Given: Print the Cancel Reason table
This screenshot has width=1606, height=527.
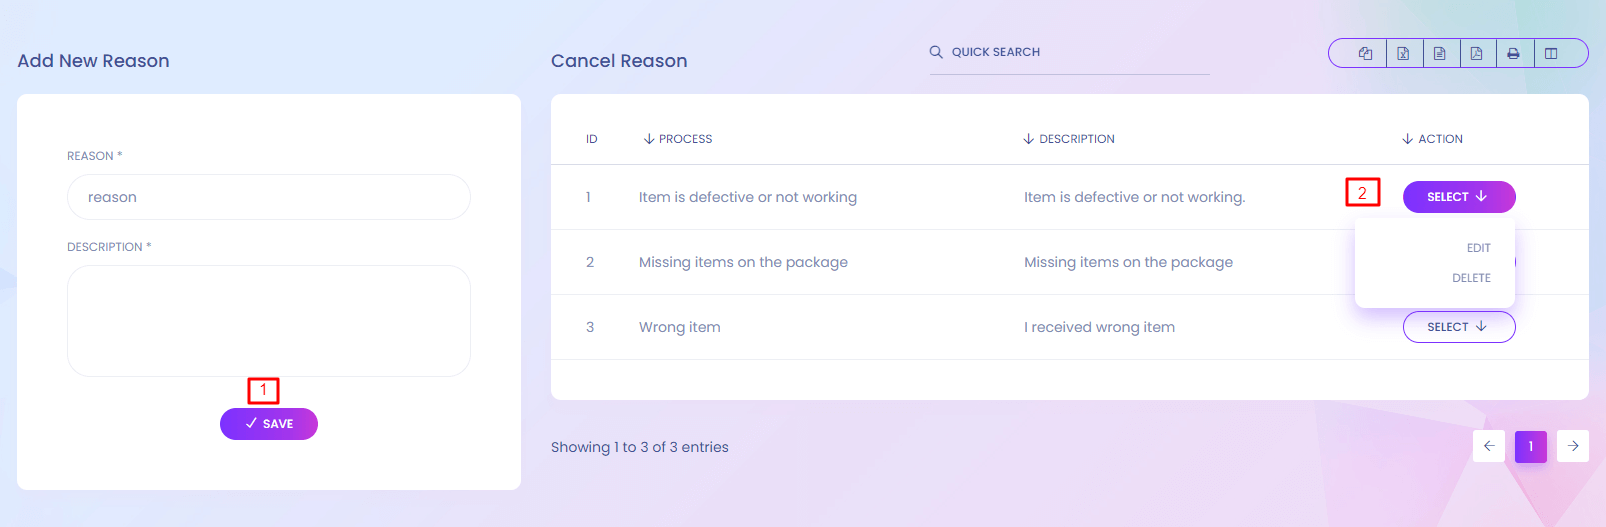Looking at the screenshot, I should coord(1513,54).
